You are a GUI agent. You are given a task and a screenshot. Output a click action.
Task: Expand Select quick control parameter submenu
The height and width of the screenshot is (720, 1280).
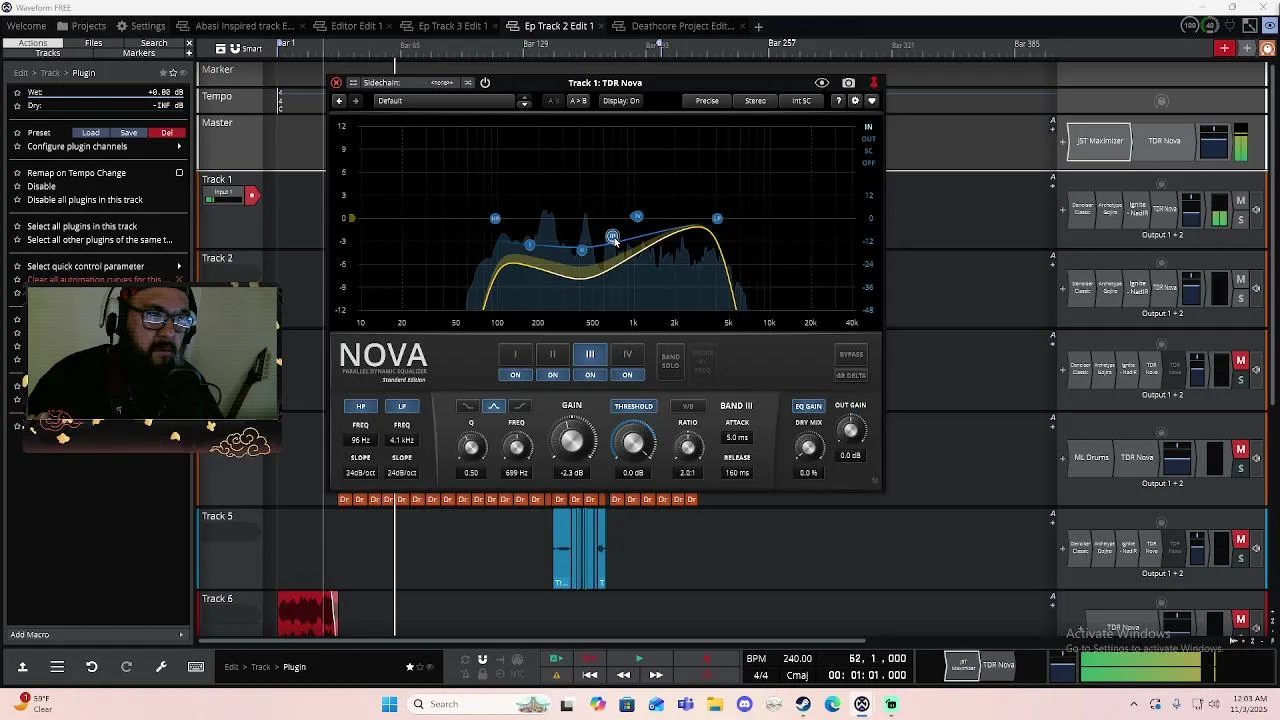point(179,266)
